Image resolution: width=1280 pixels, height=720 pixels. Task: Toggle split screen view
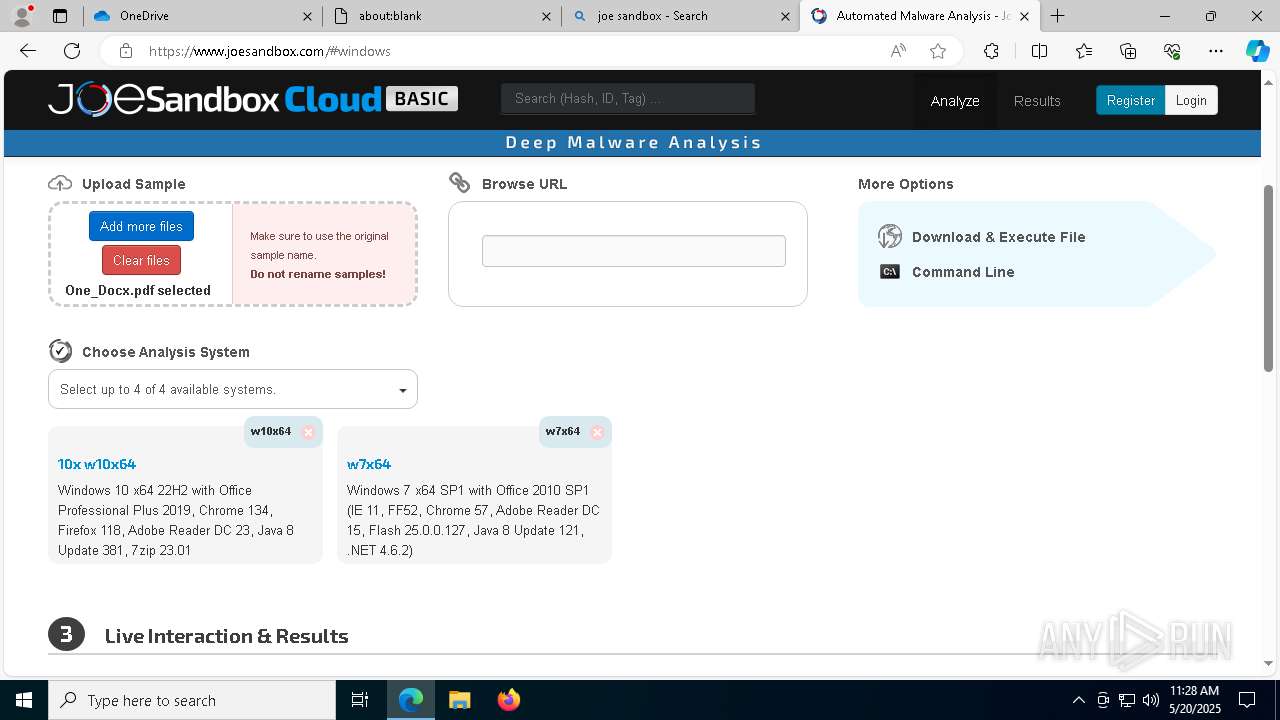[x=1039, y=51]
